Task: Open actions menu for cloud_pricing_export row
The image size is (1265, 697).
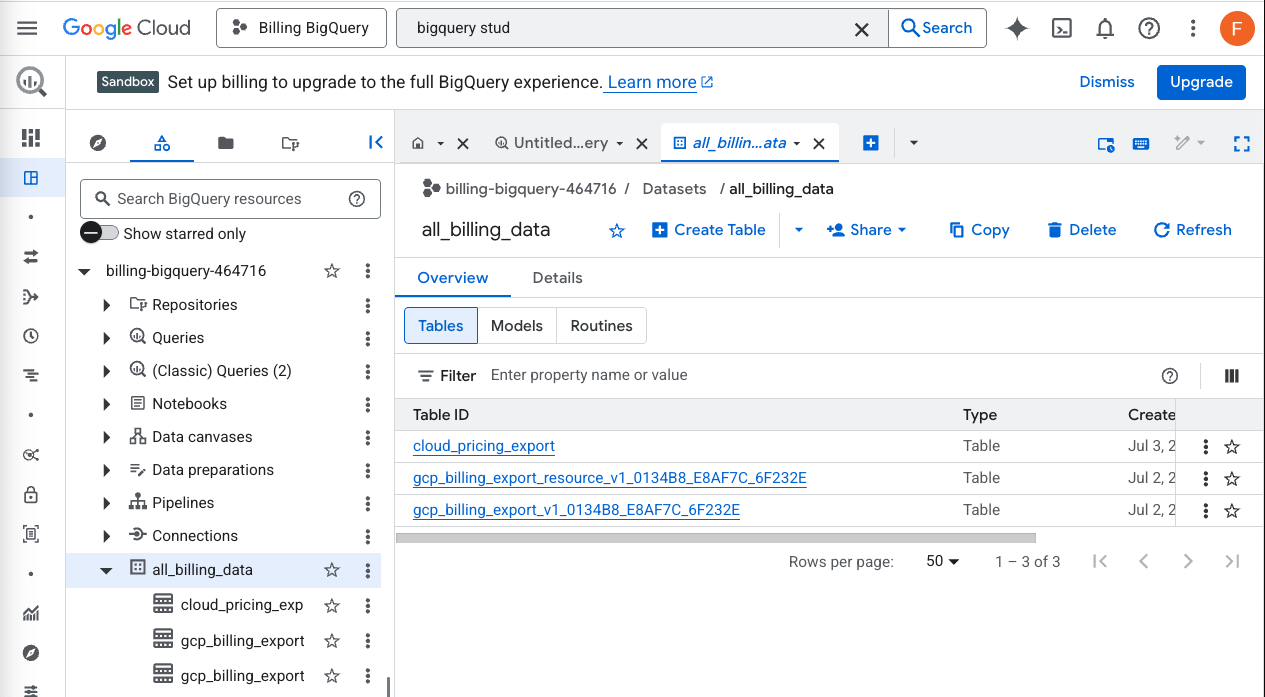Action: [x=1206, y=447]
